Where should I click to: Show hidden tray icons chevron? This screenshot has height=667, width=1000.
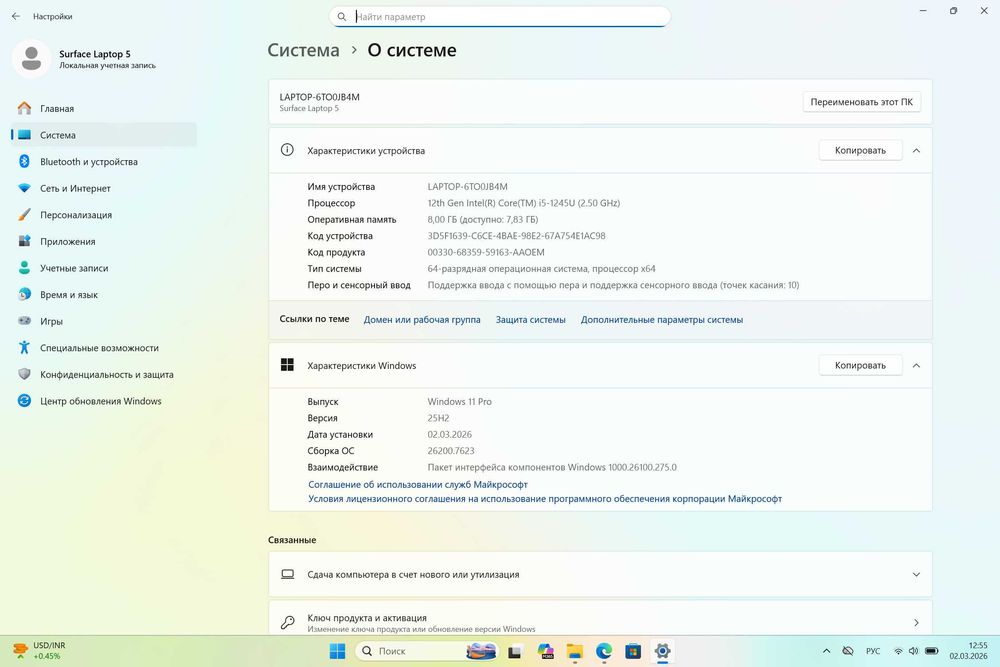coord(827,651)
